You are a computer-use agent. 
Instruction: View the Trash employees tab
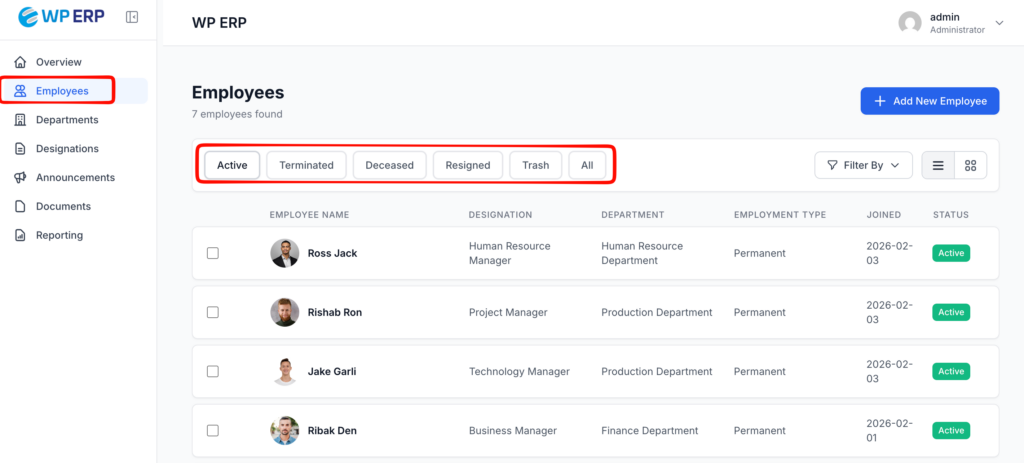[535, 165]
